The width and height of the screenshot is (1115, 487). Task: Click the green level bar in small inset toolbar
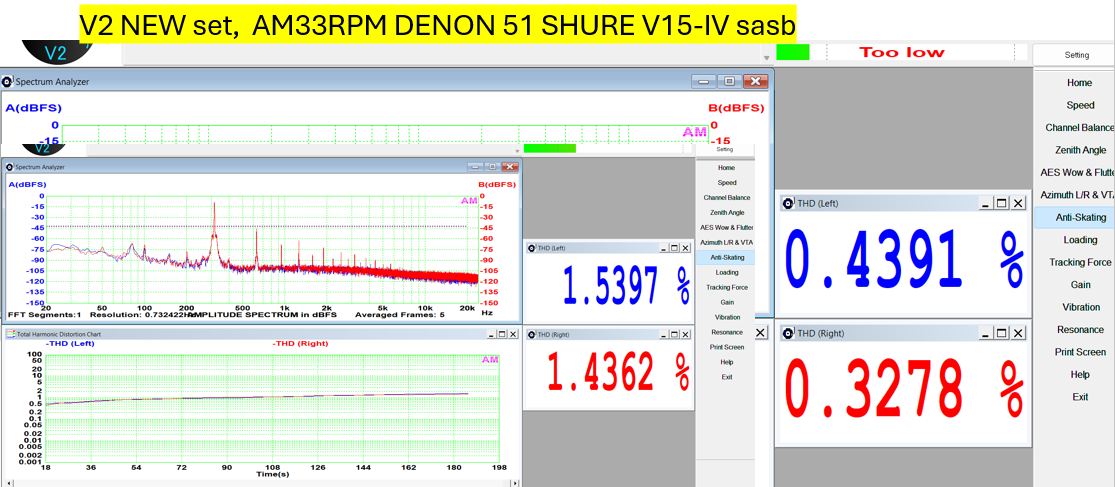point(550,149)
